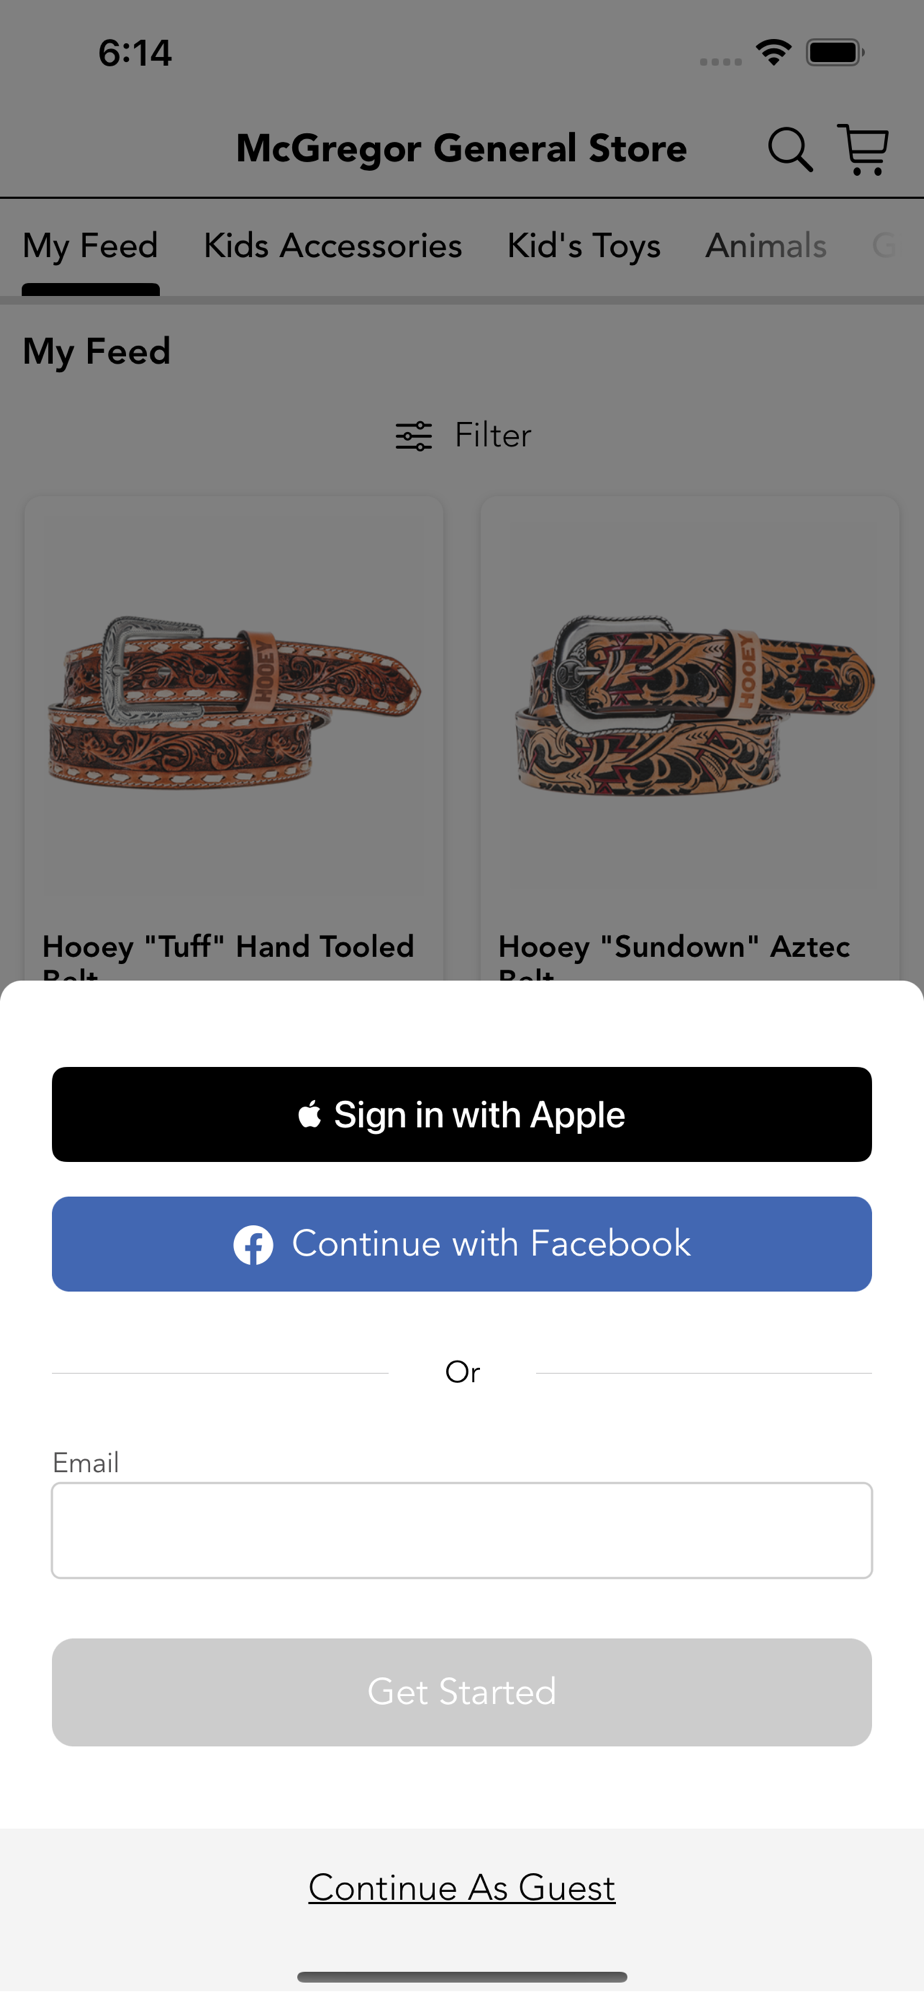Select the My Feed tab
This screenshot has height=2000, width=924.
pyautogui.click(x=91, y=246)
